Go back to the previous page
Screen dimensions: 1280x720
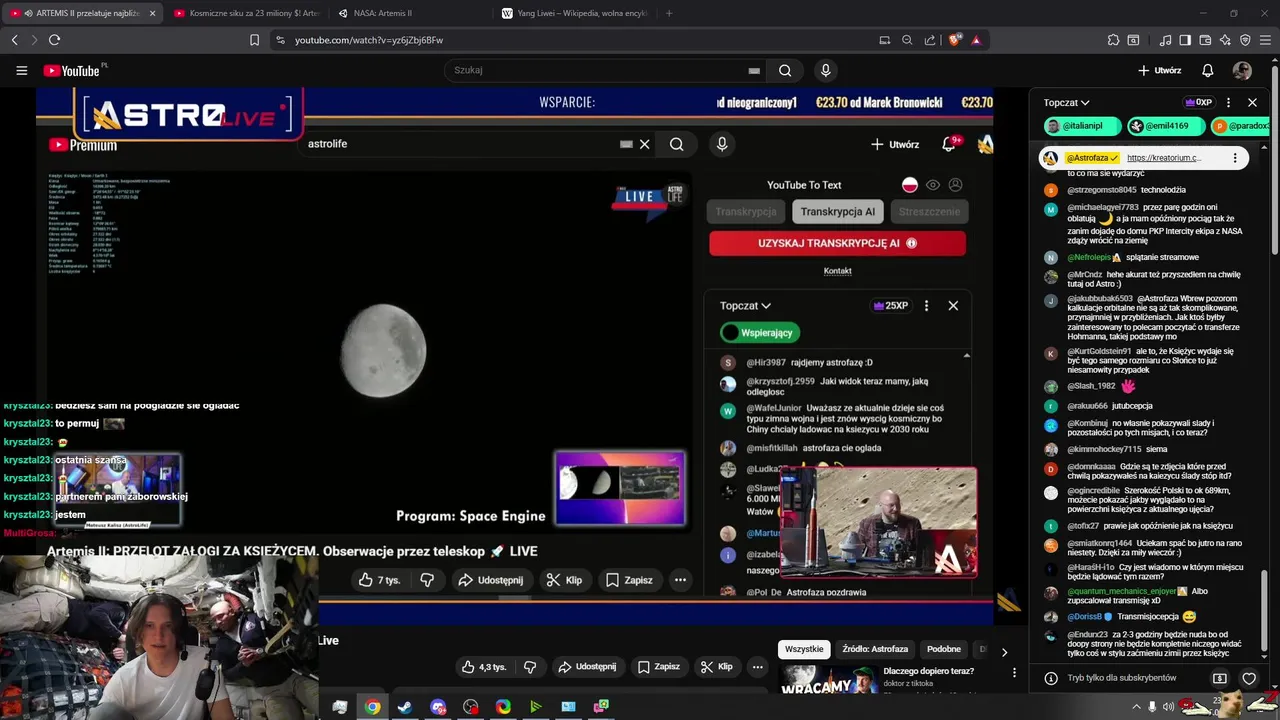click(x=14, y=40)
